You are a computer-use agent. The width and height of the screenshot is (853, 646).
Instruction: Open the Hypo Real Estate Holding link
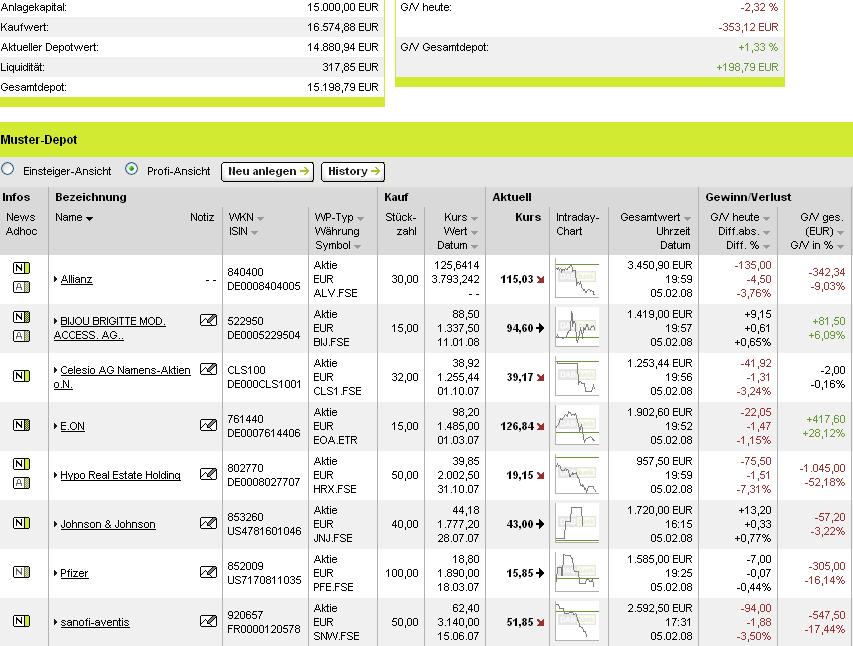click(x=120, y=475)
